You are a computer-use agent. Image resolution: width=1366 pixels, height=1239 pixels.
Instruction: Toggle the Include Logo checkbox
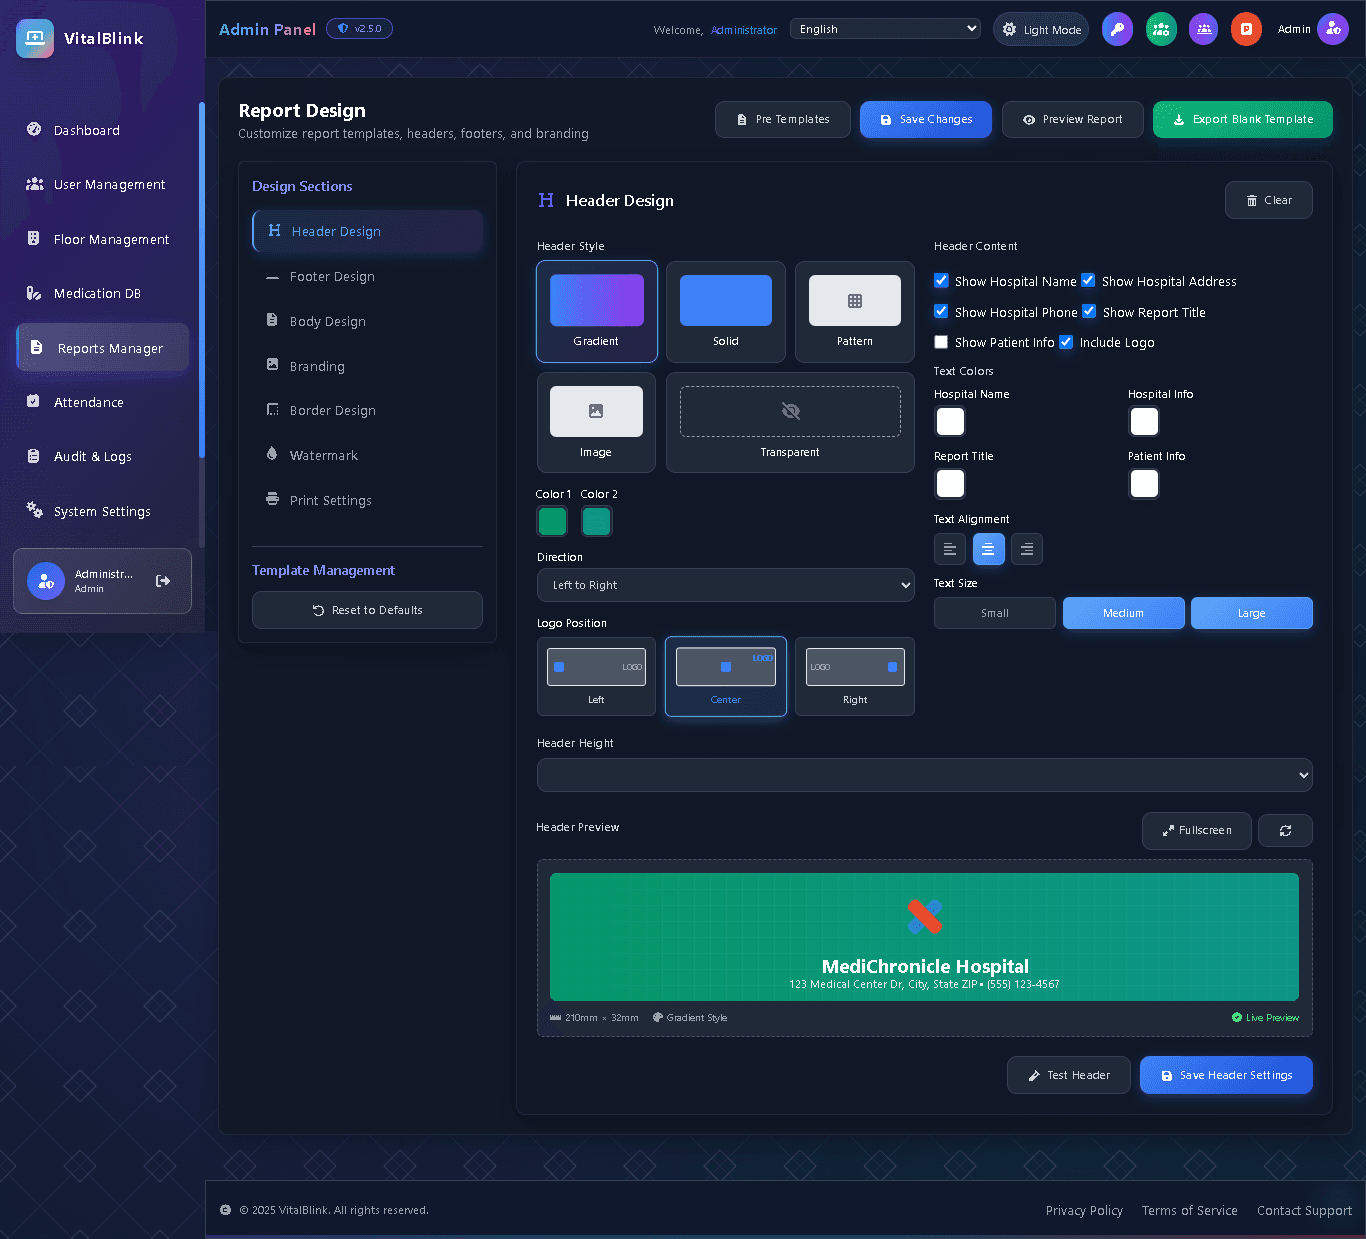tap(1066, 342)
